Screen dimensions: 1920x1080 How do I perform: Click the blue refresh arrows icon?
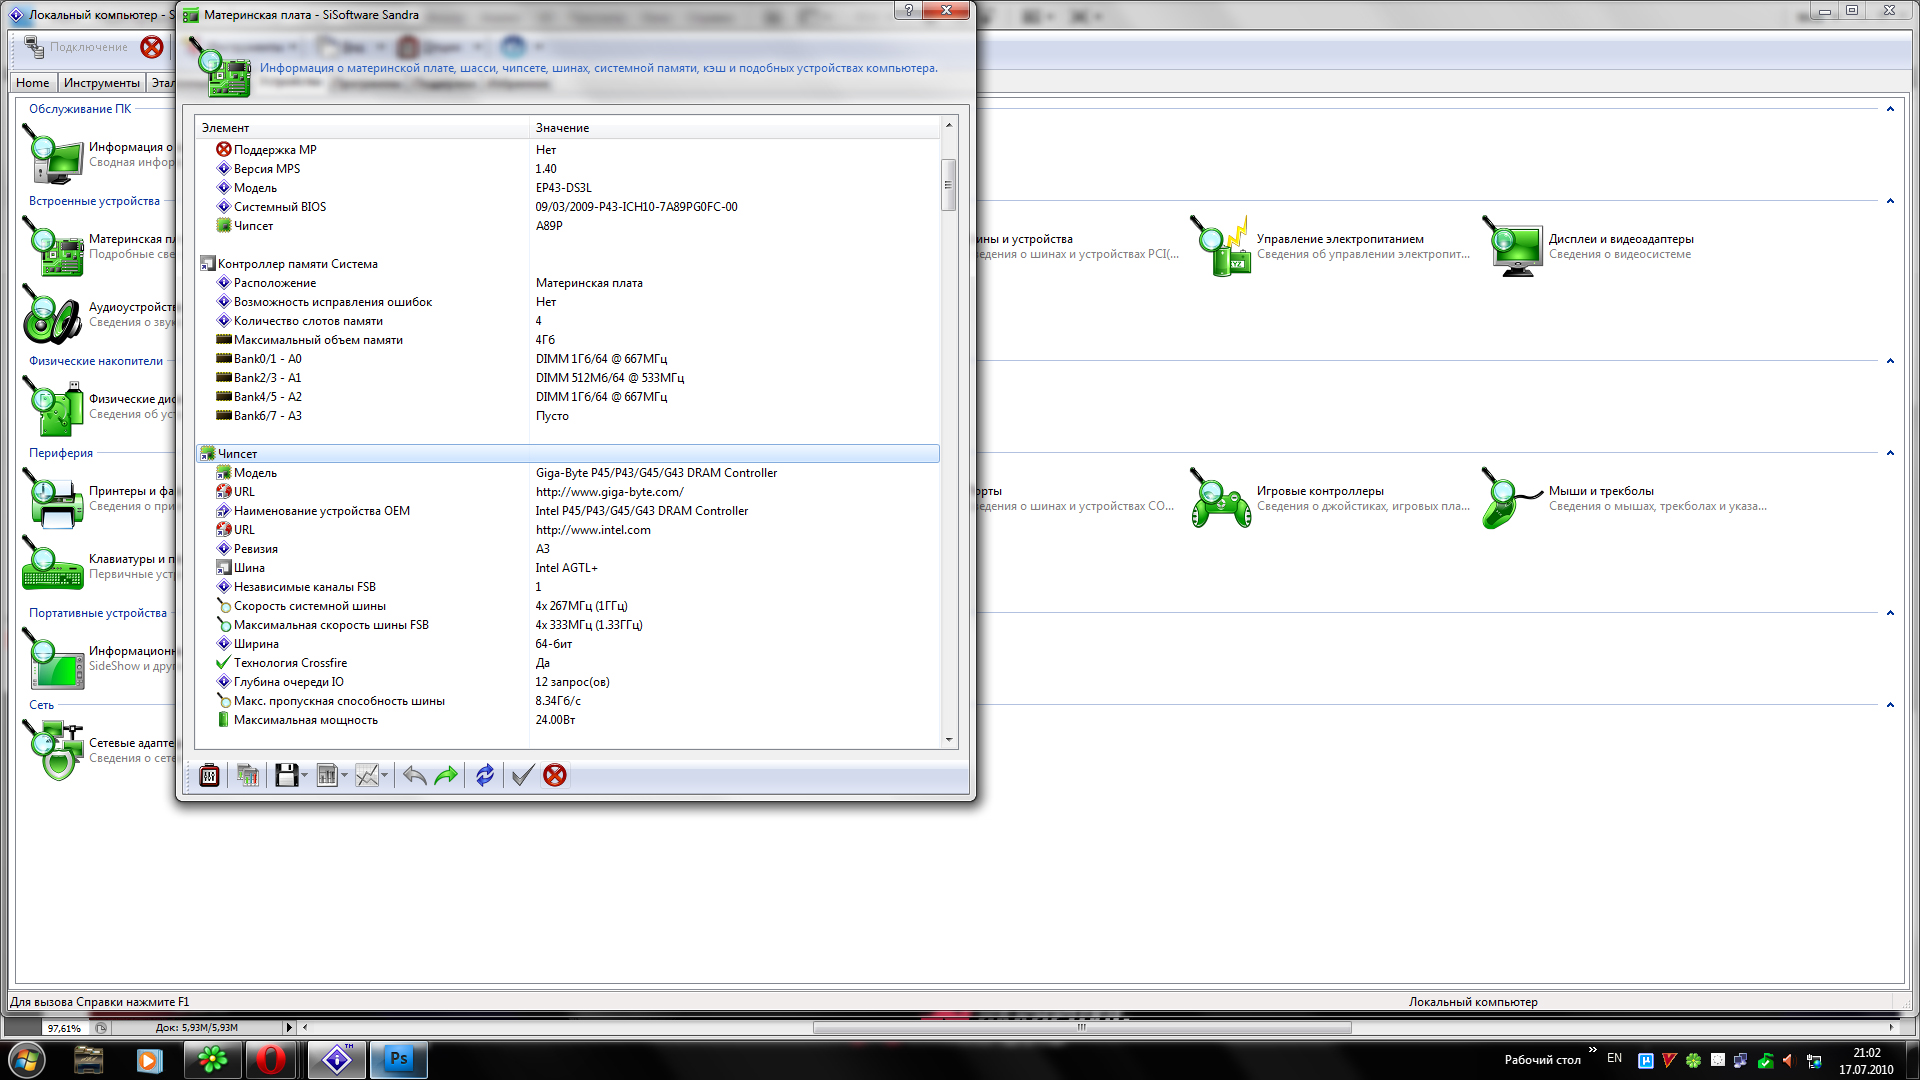(485, 775)
